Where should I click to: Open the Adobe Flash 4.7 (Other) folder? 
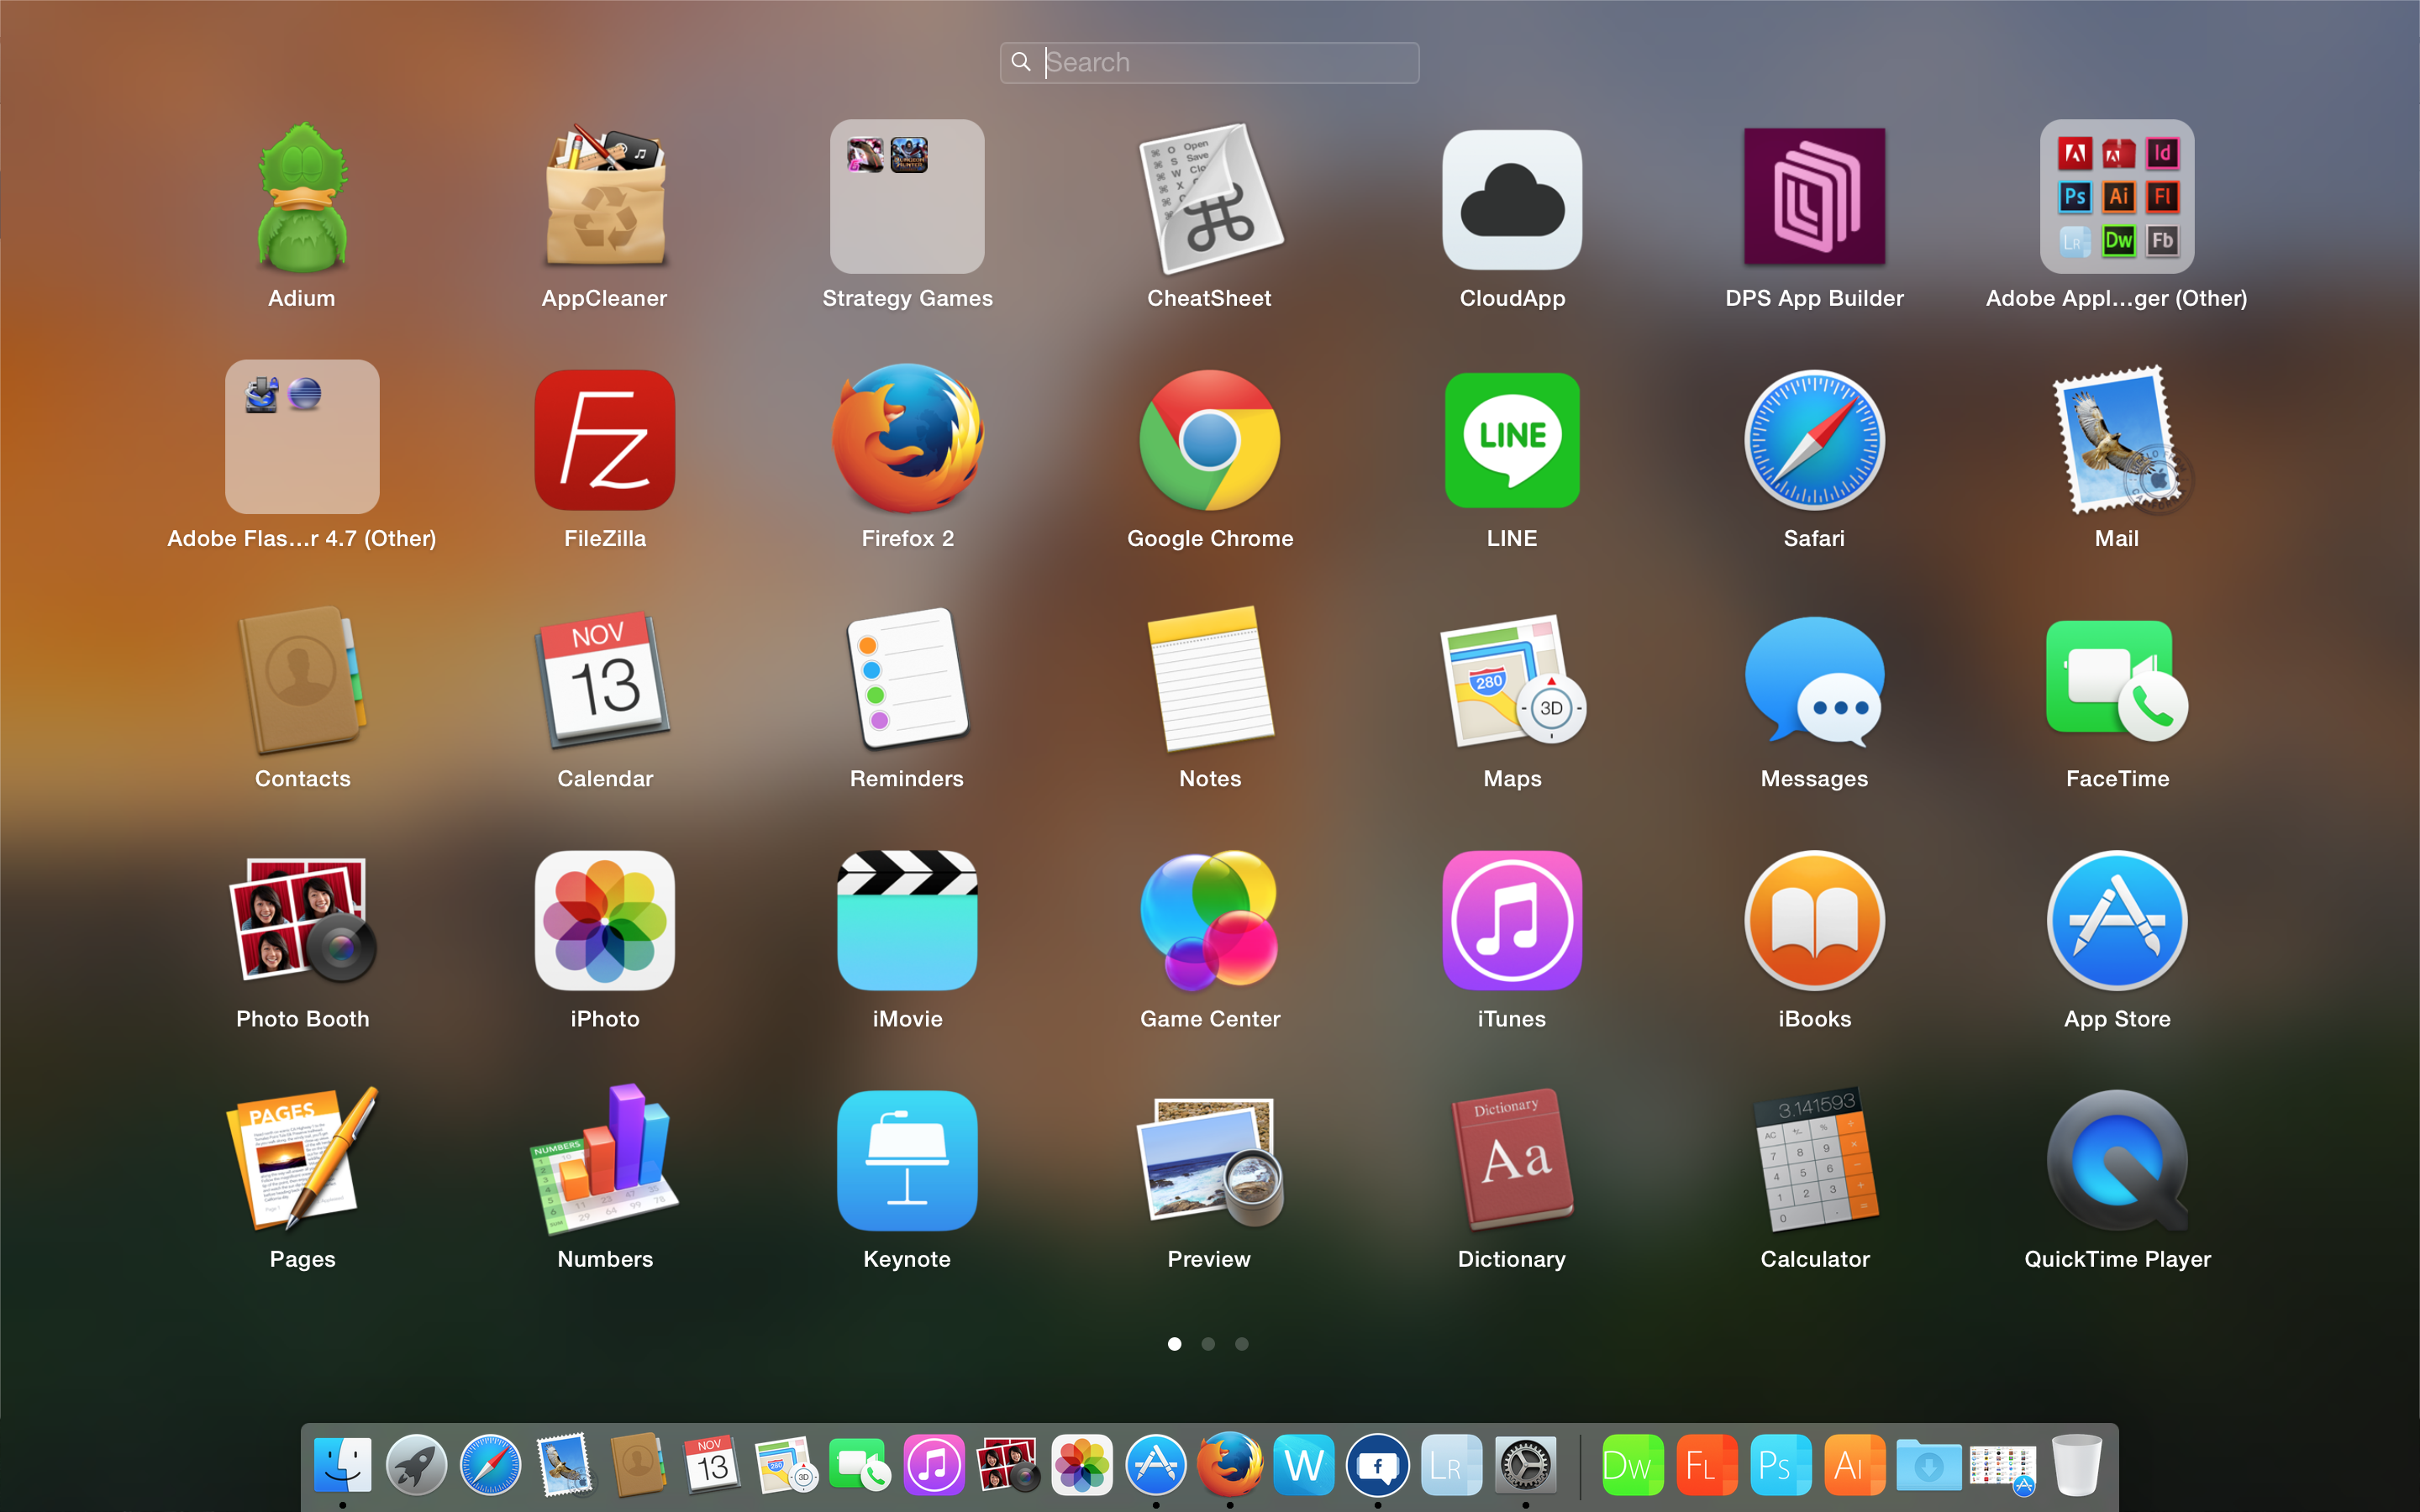click(302, 437)
